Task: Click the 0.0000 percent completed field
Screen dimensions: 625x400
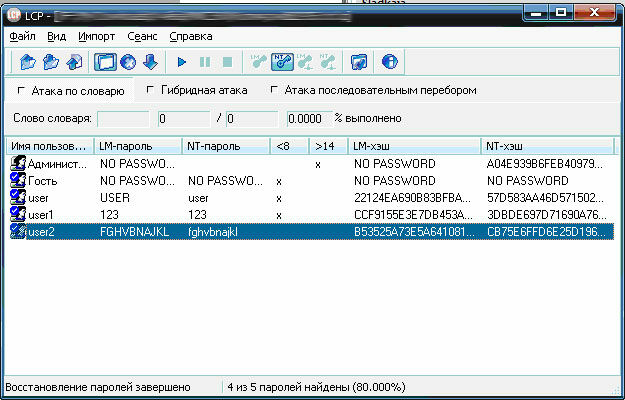Action: (x=309, y=118)
